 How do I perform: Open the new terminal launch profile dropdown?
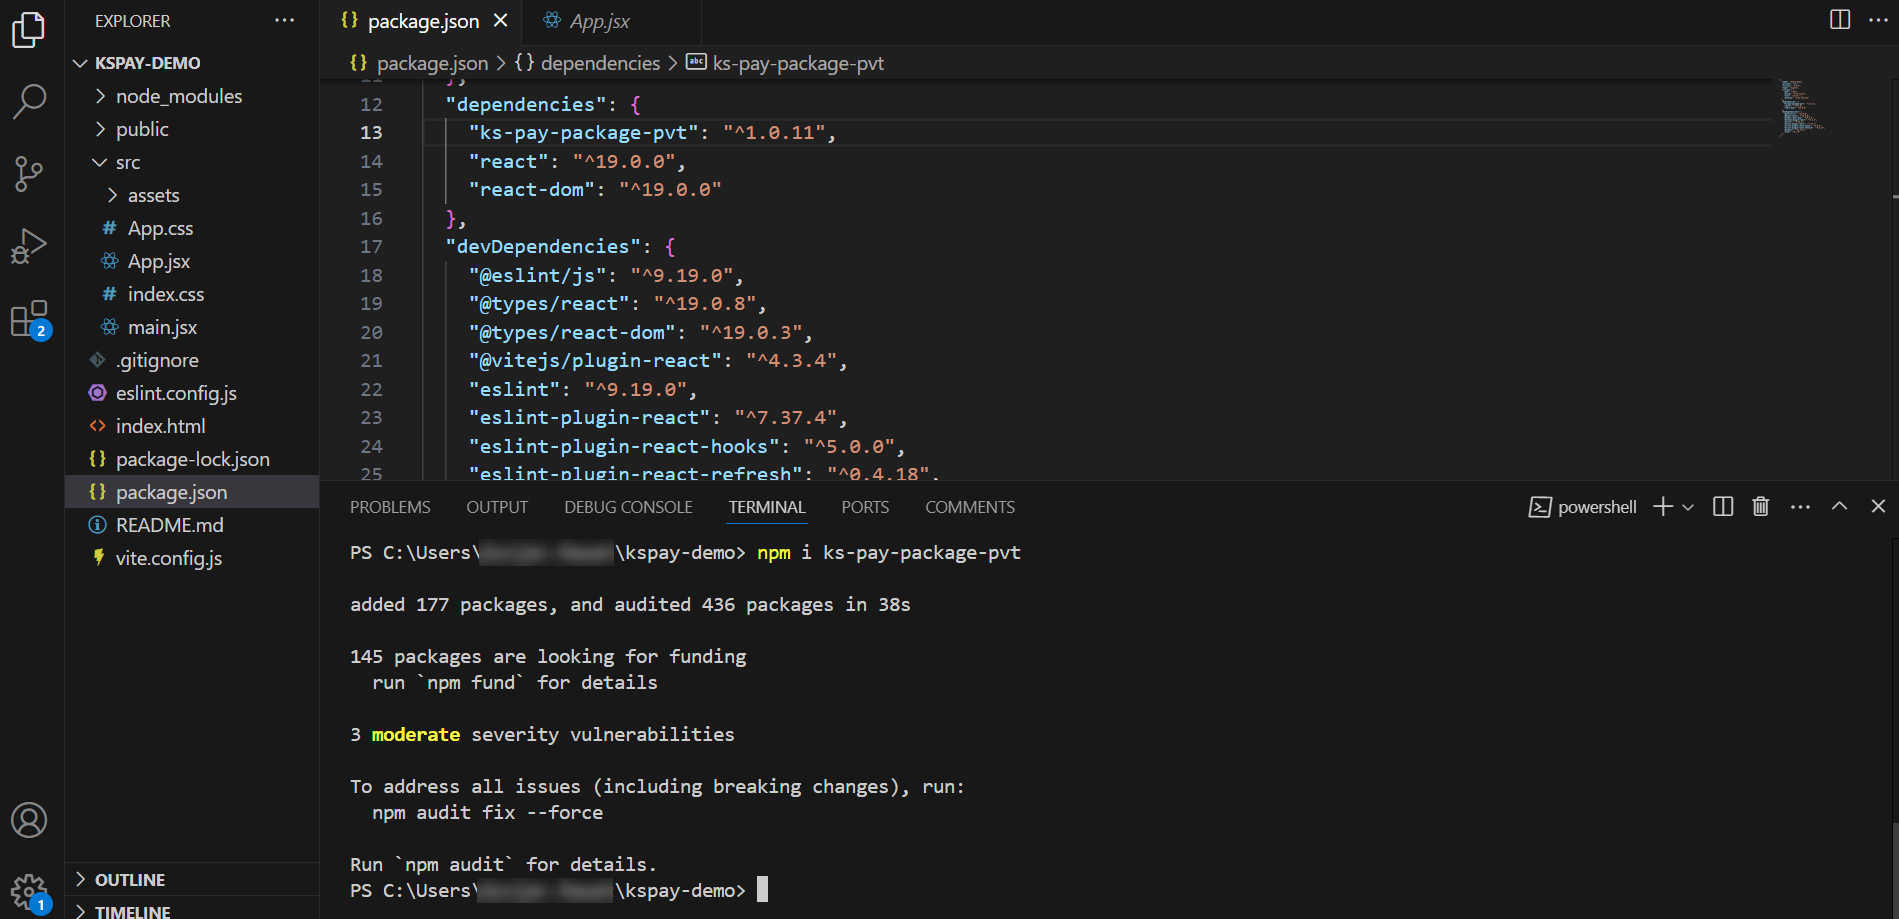click(1689, 507)
